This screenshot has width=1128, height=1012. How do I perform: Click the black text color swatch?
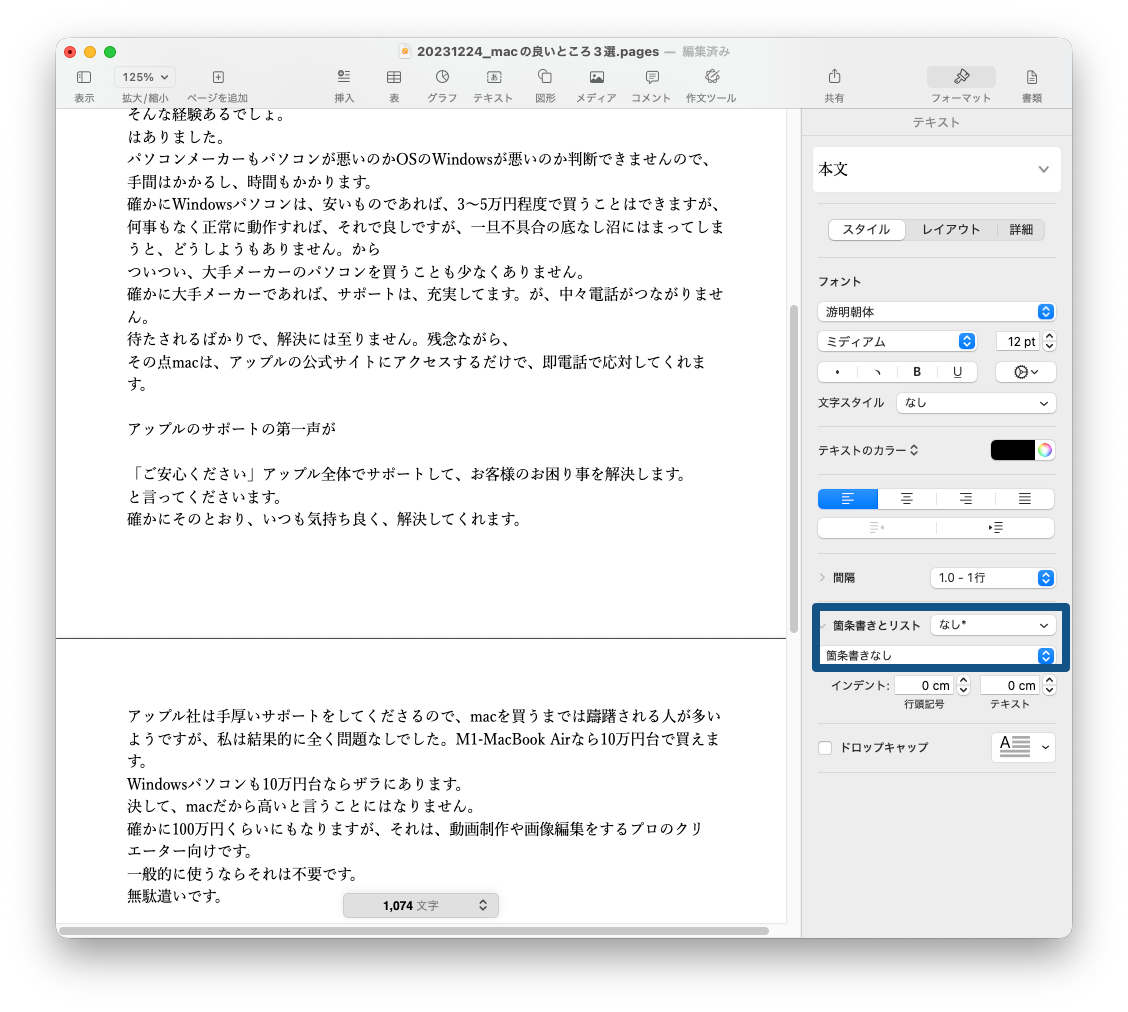click(x=1012, y=450)
